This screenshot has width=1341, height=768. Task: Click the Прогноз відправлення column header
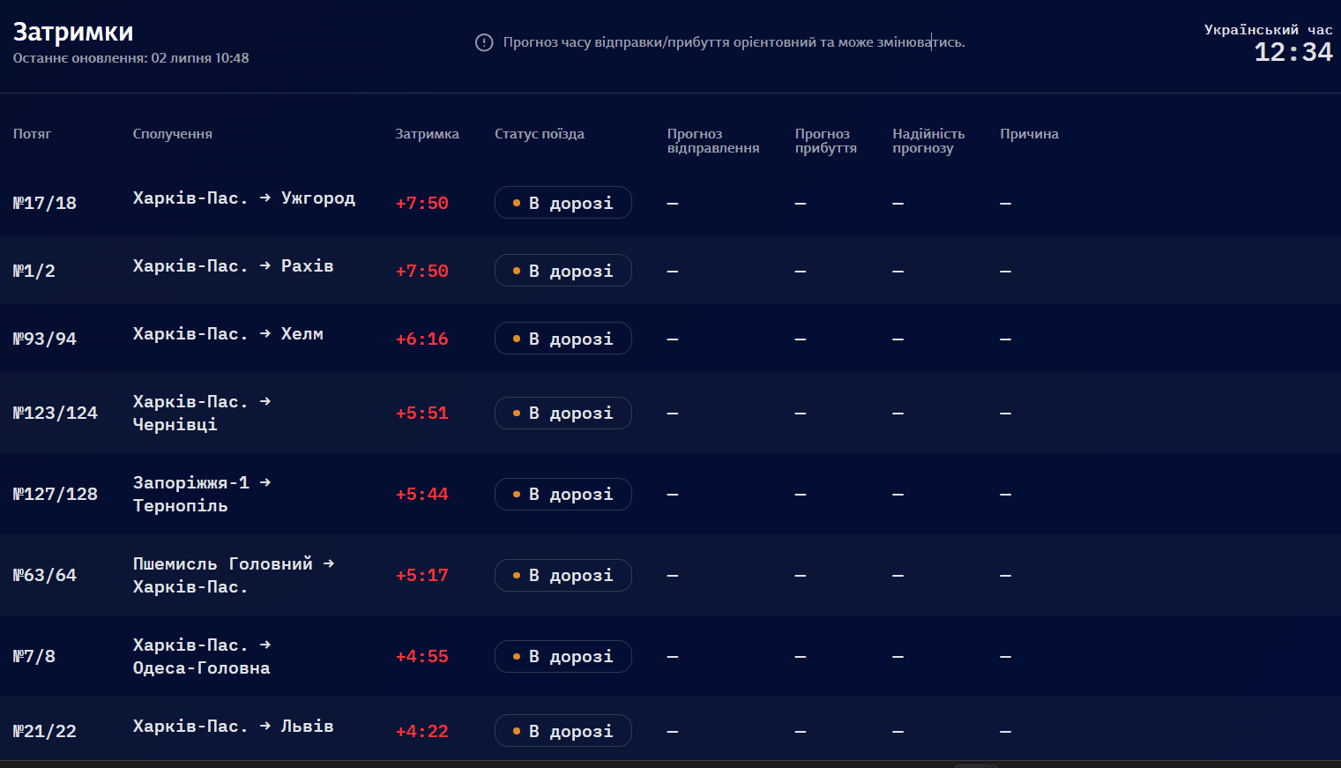click(713, 141)
